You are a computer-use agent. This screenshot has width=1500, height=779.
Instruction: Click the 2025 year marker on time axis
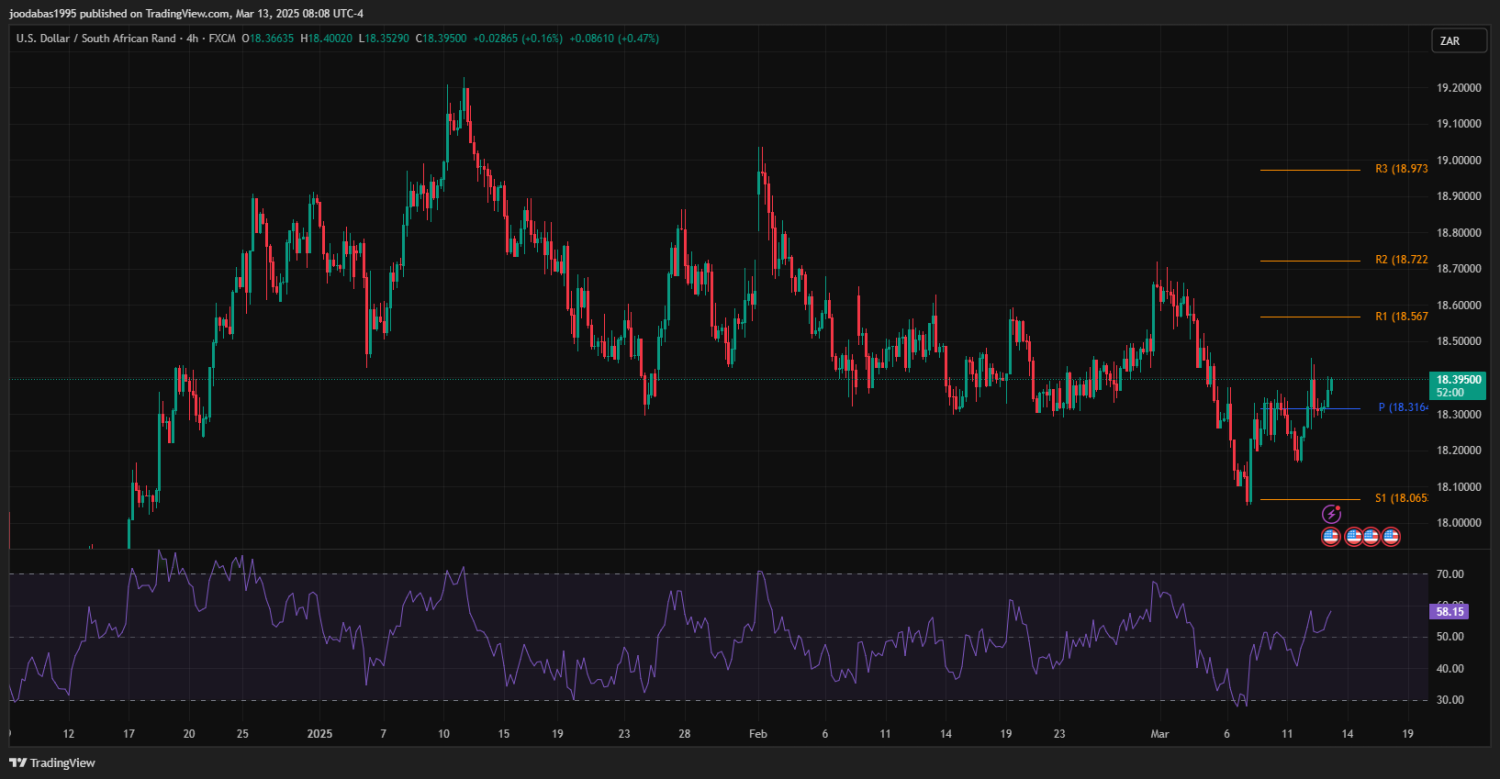[319, 734]
